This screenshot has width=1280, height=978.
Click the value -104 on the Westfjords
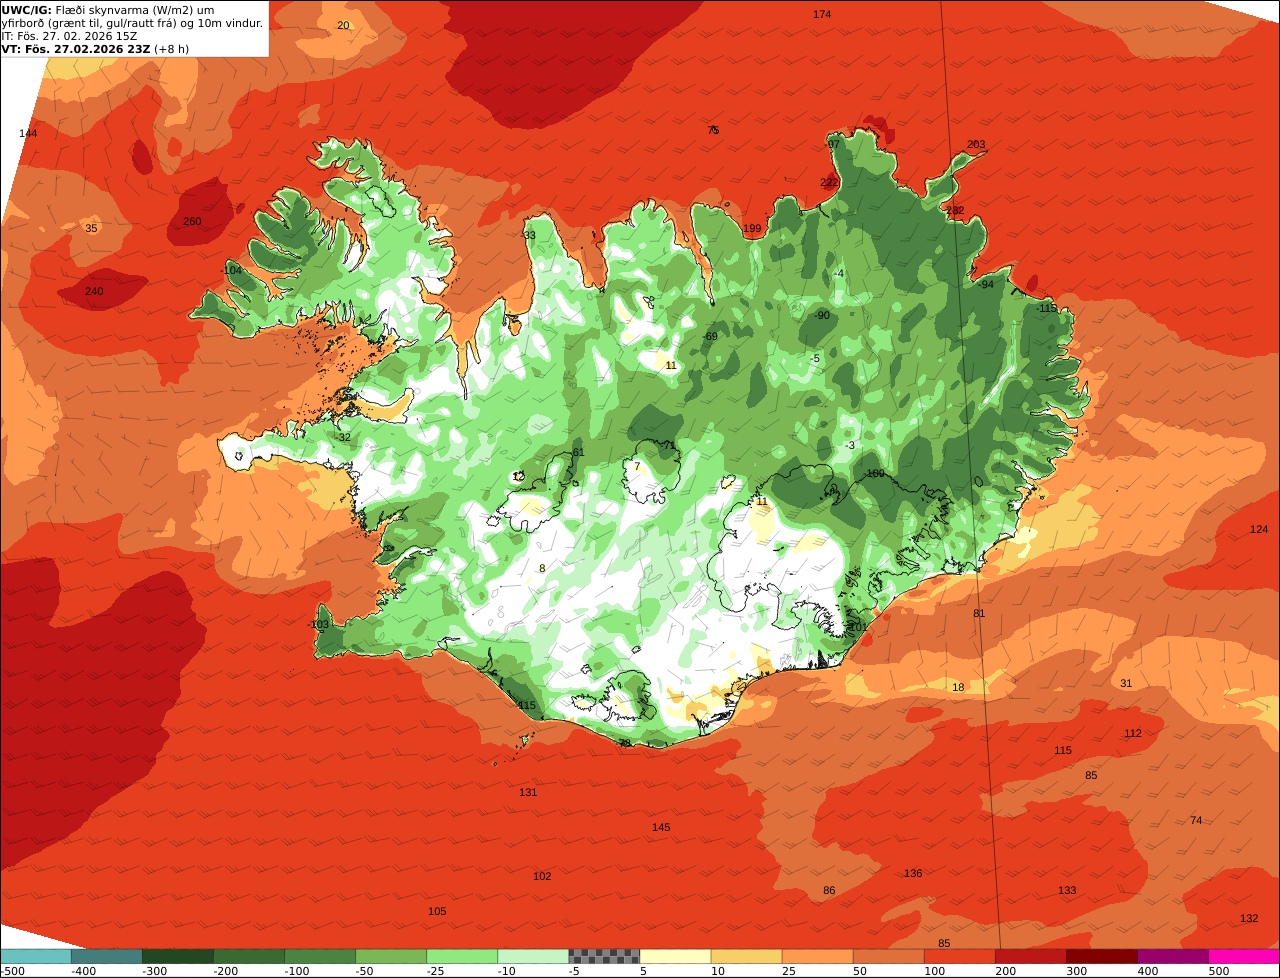tap(232, 270)
